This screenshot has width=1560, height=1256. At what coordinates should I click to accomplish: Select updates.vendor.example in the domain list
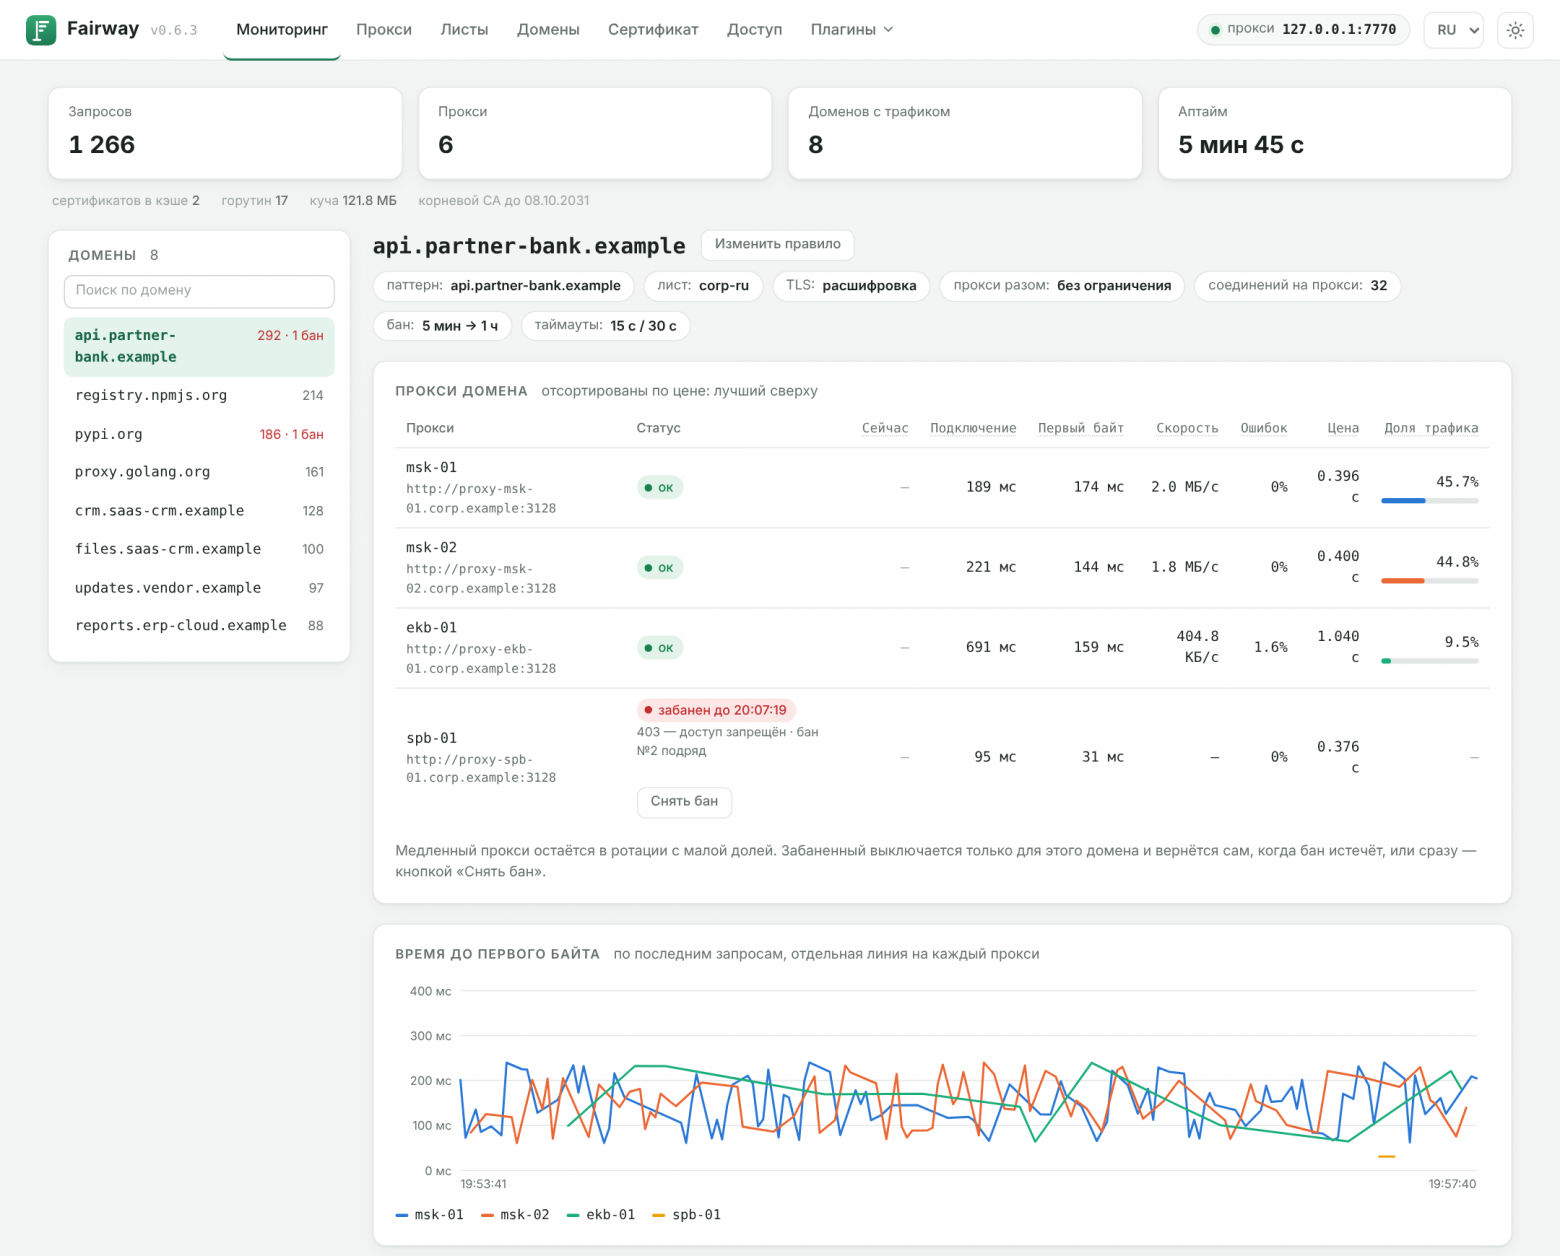tap(199, 588)
